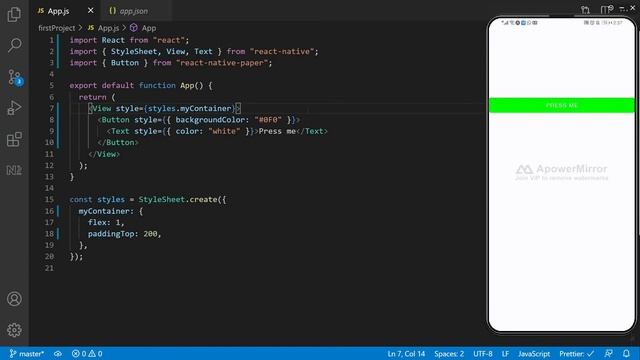Tap the green PRESS ME button on the phone
The height and width of the screenshot is (360, 640).
coord(562,105)
